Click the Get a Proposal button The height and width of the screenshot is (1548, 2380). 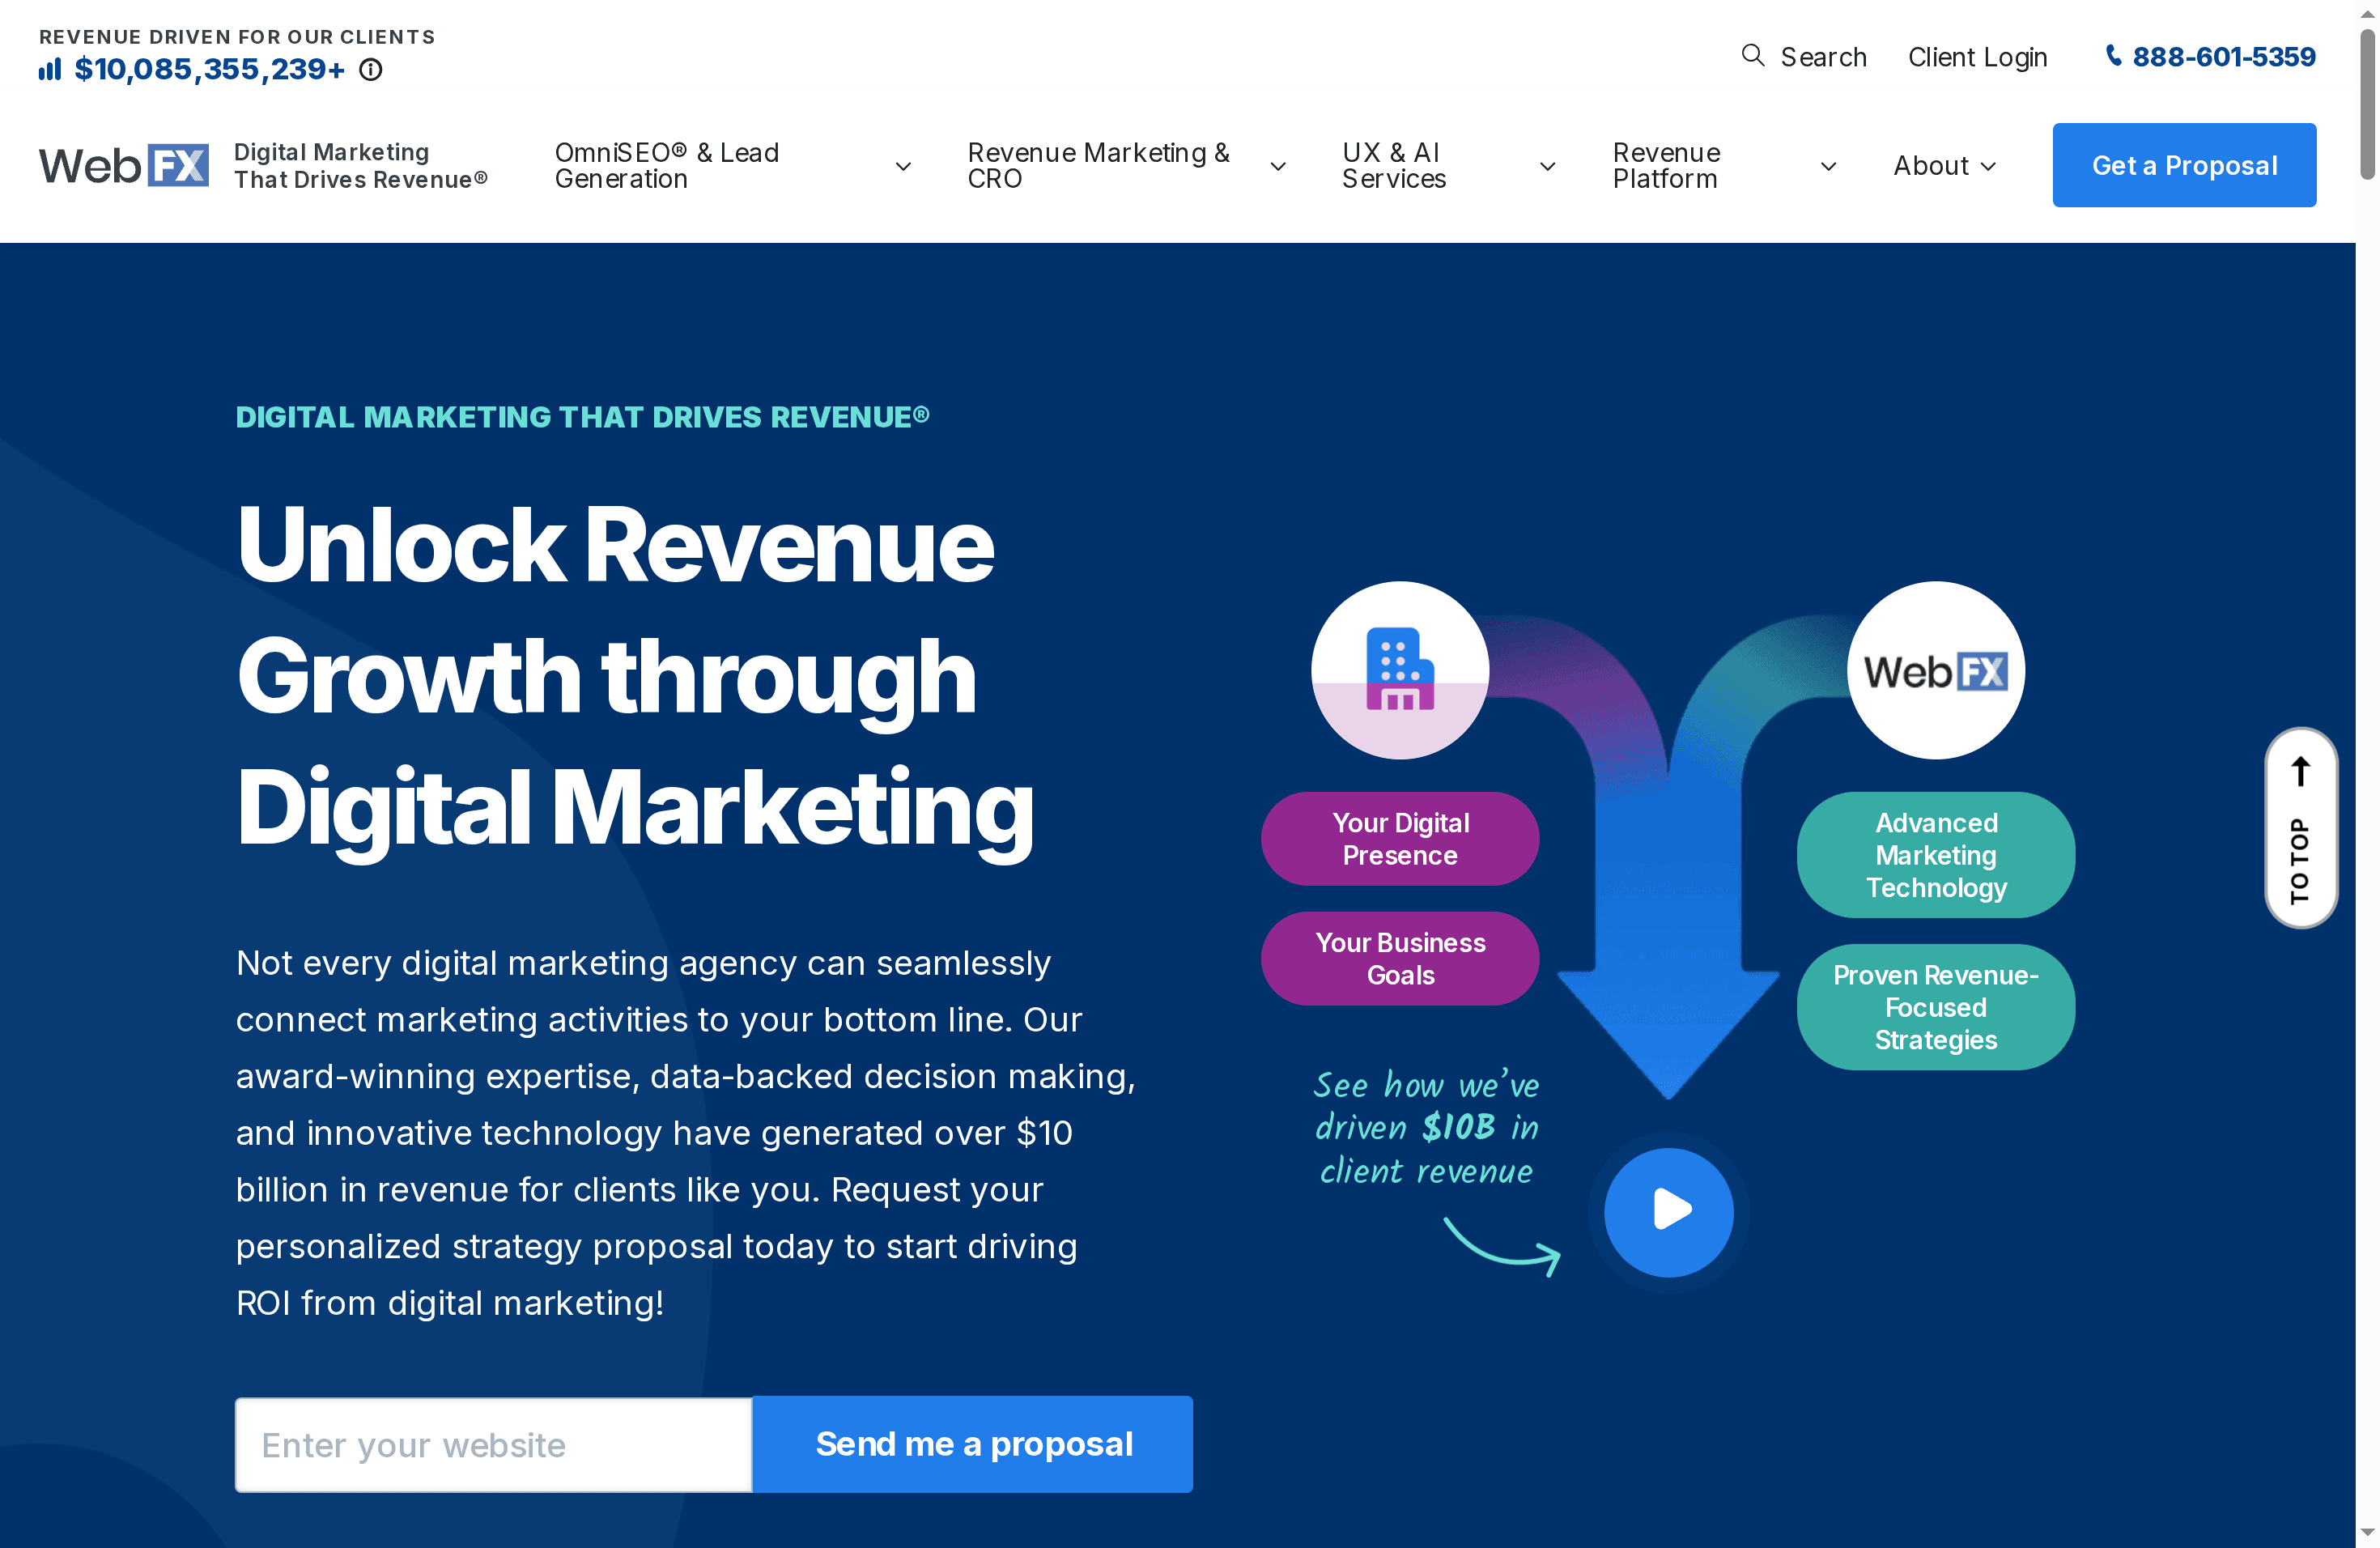[2184, 164]
